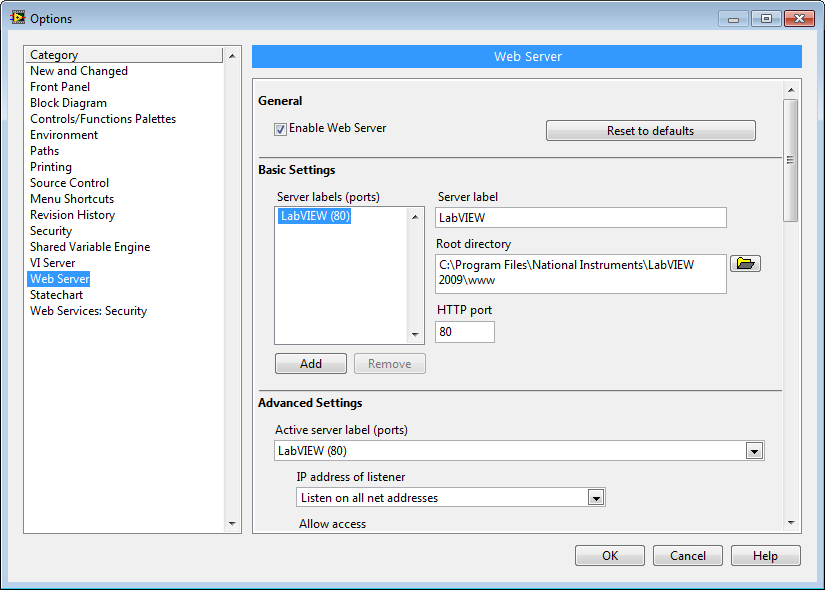Viewport: 825px width, 590px height.
Task: Select Menu Shortcuts category
Action: pos(72,199)
